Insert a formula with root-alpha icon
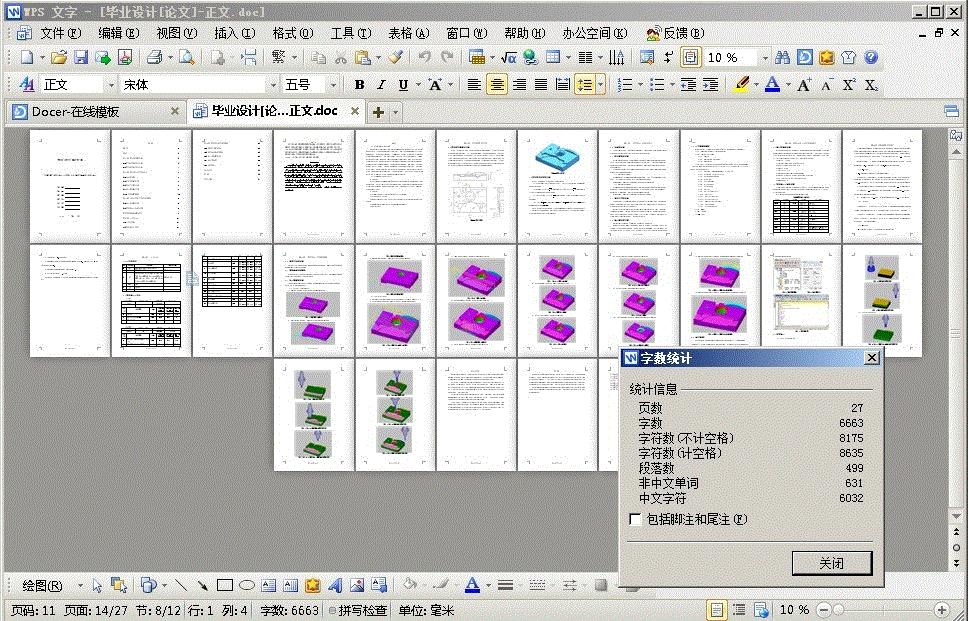Viewport: 968px width, 621px height. (508, 57)
